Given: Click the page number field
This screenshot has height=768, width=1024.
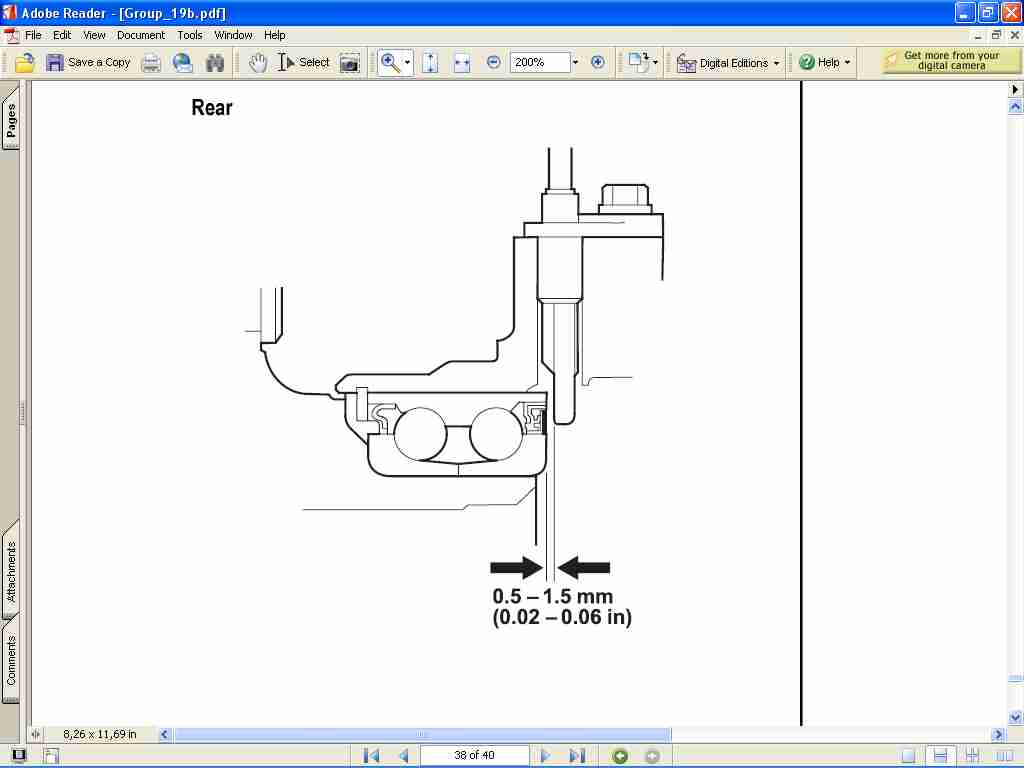Looking at the screenshot, I should point(474,756).
